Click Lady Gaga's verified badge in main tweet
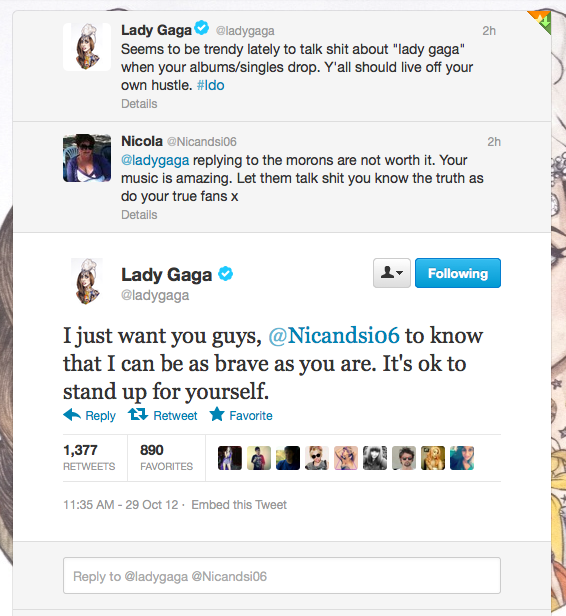566x616 pixels. click(x=225, y=274)
